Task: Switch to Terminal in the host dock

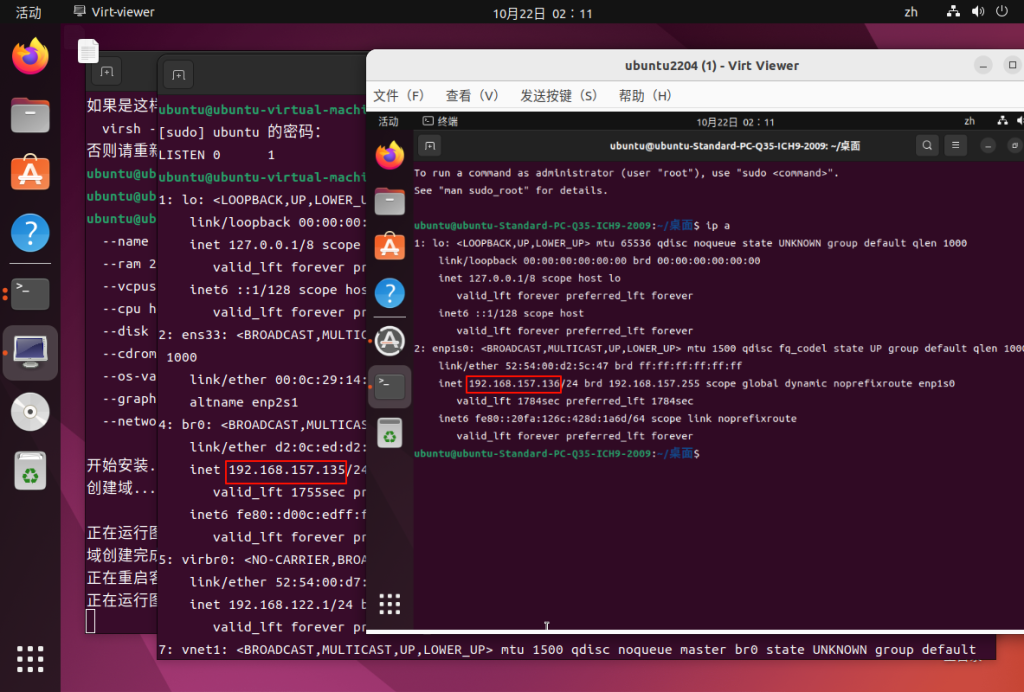Action: tap(30, 293)
